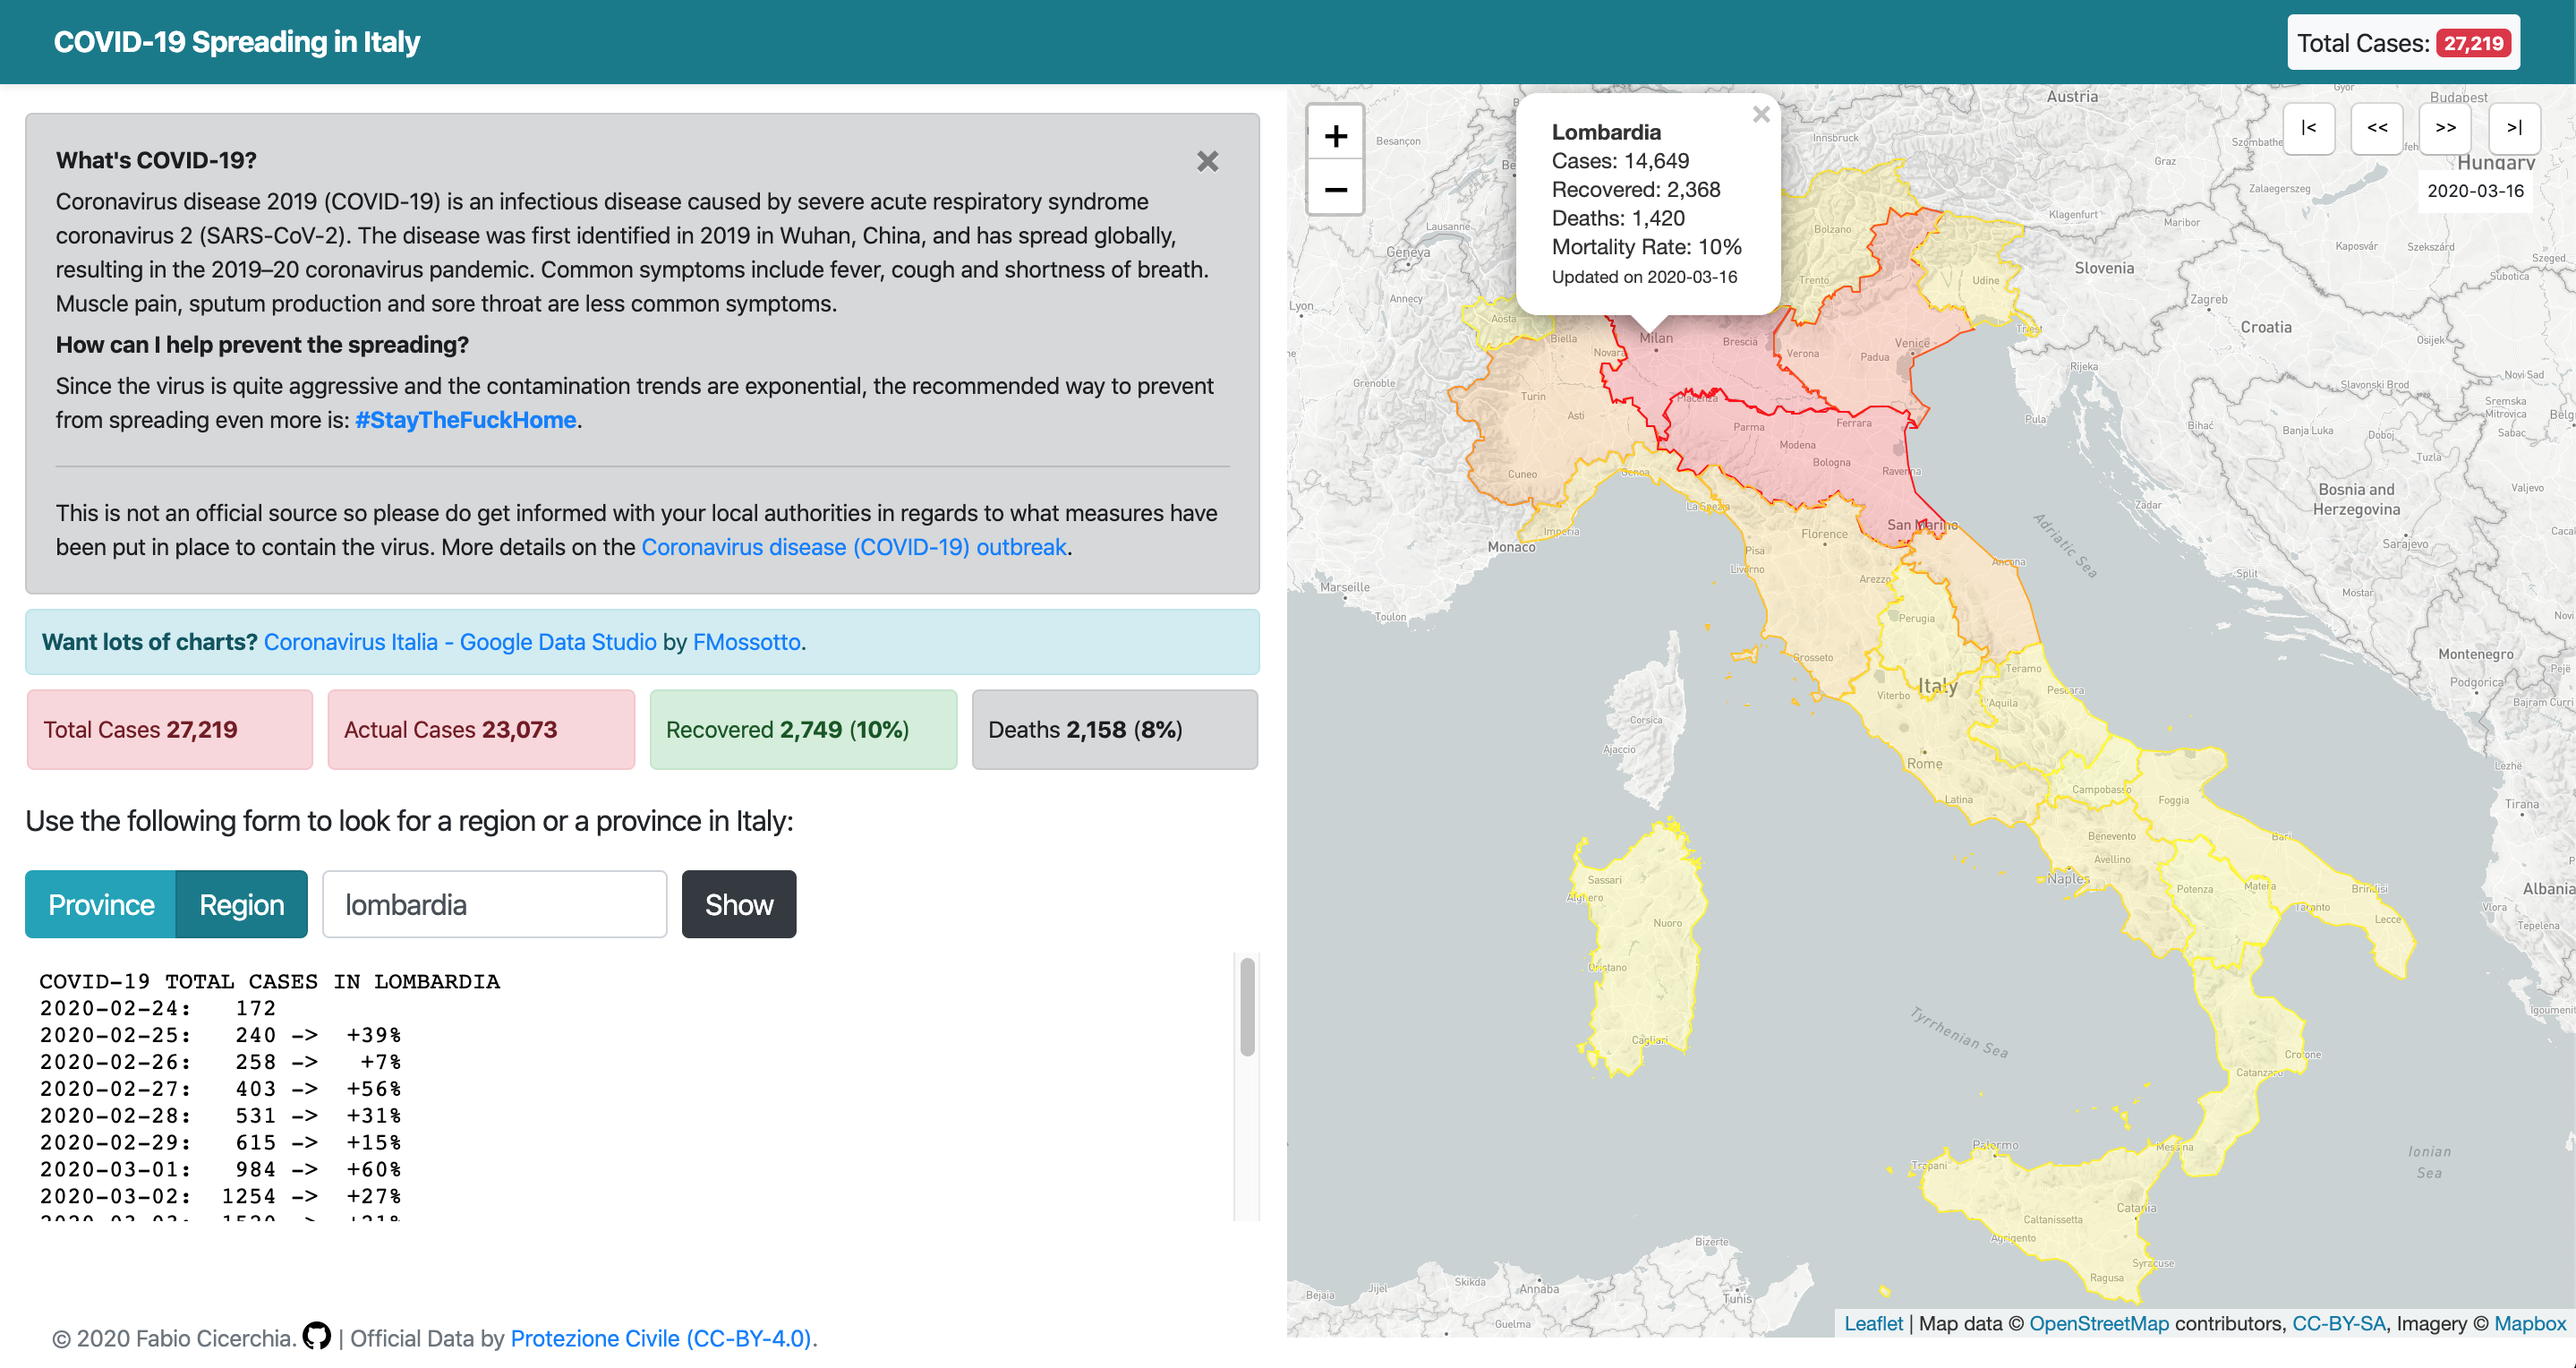Click the Venice label on the map
Screen dimensions: 2576x1368
tap(1912, 343)
